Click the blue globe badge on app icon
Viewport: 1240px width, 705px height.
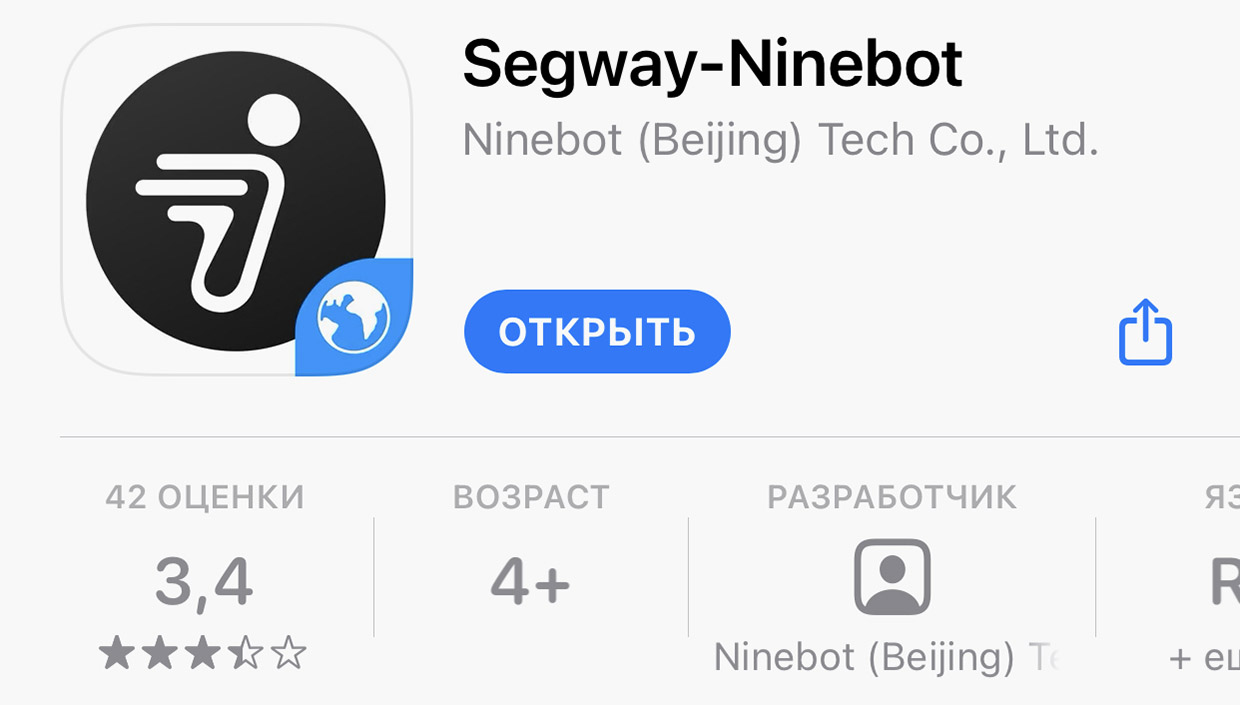coord(354,320)
